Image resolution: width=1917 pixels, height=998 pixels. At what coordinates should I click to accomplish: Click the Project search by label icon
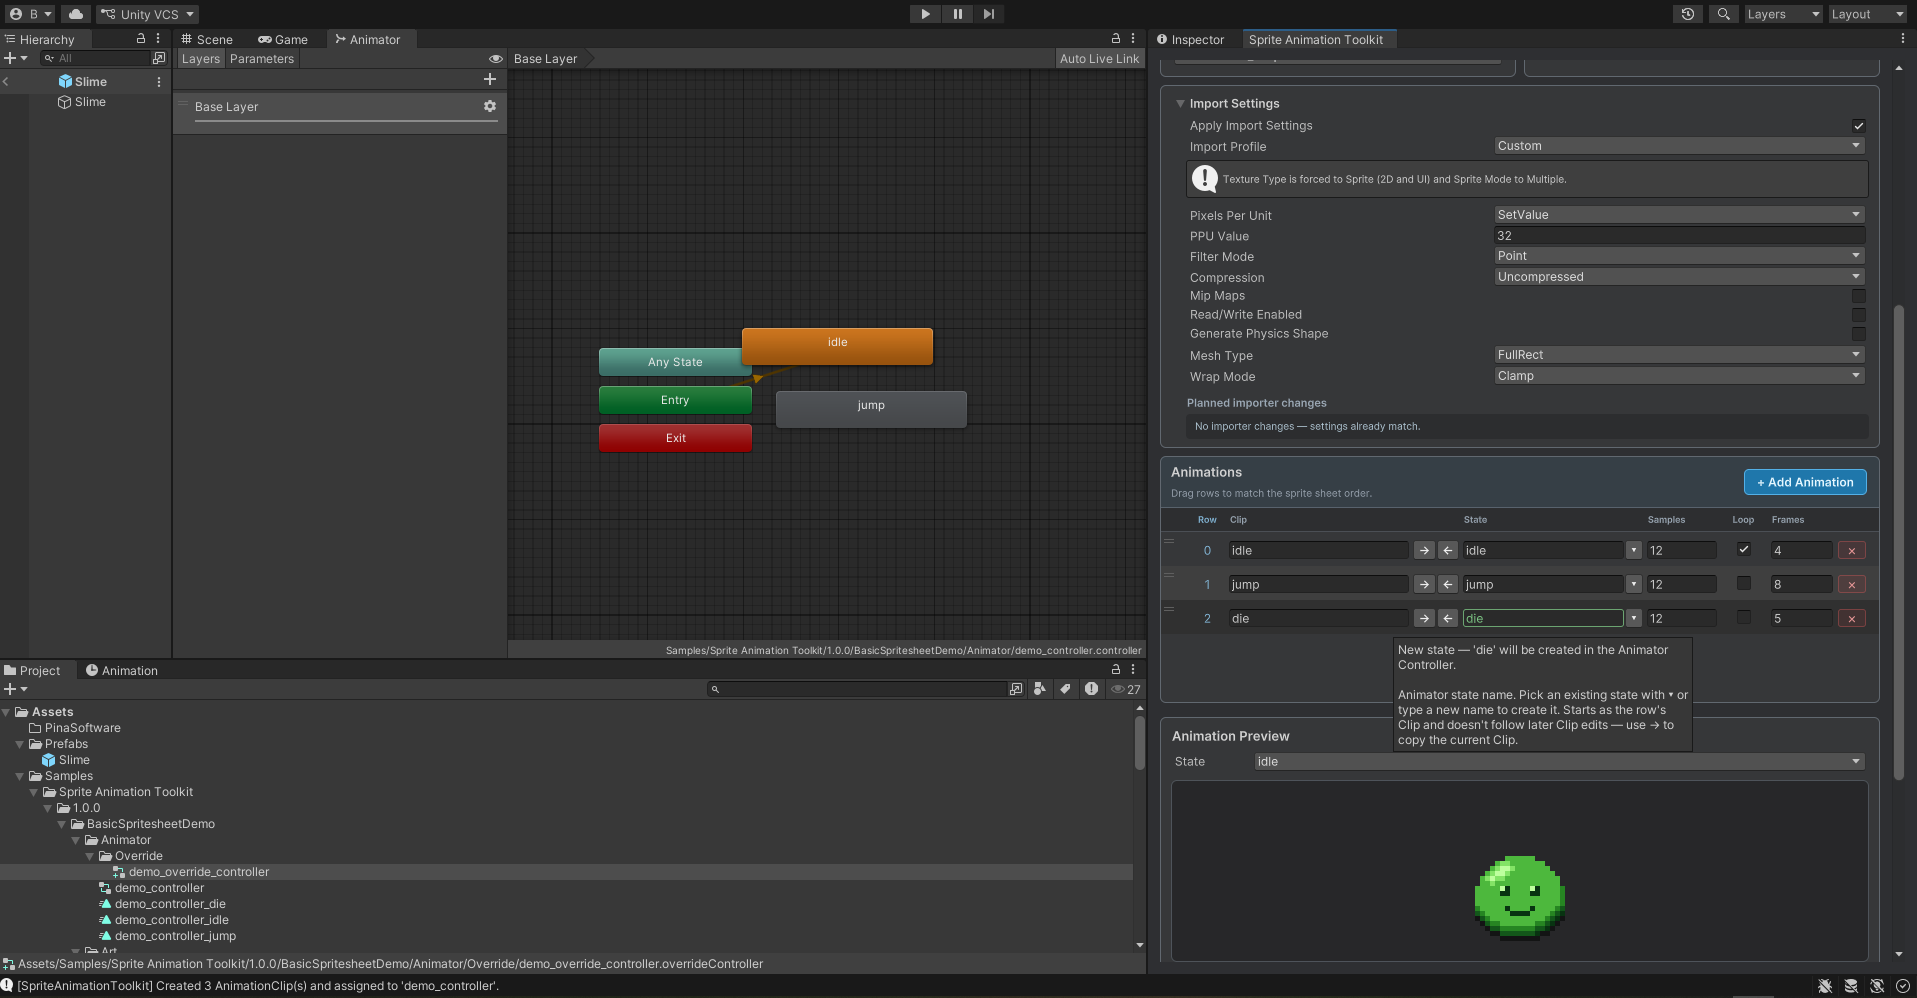coord(1065,689)
